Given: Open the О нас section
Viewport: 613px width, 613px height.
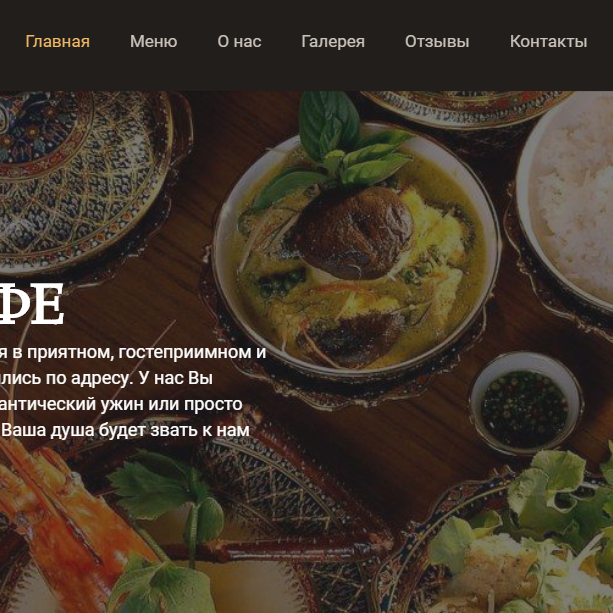Looking at the screenshot, I should click(239, 41).
